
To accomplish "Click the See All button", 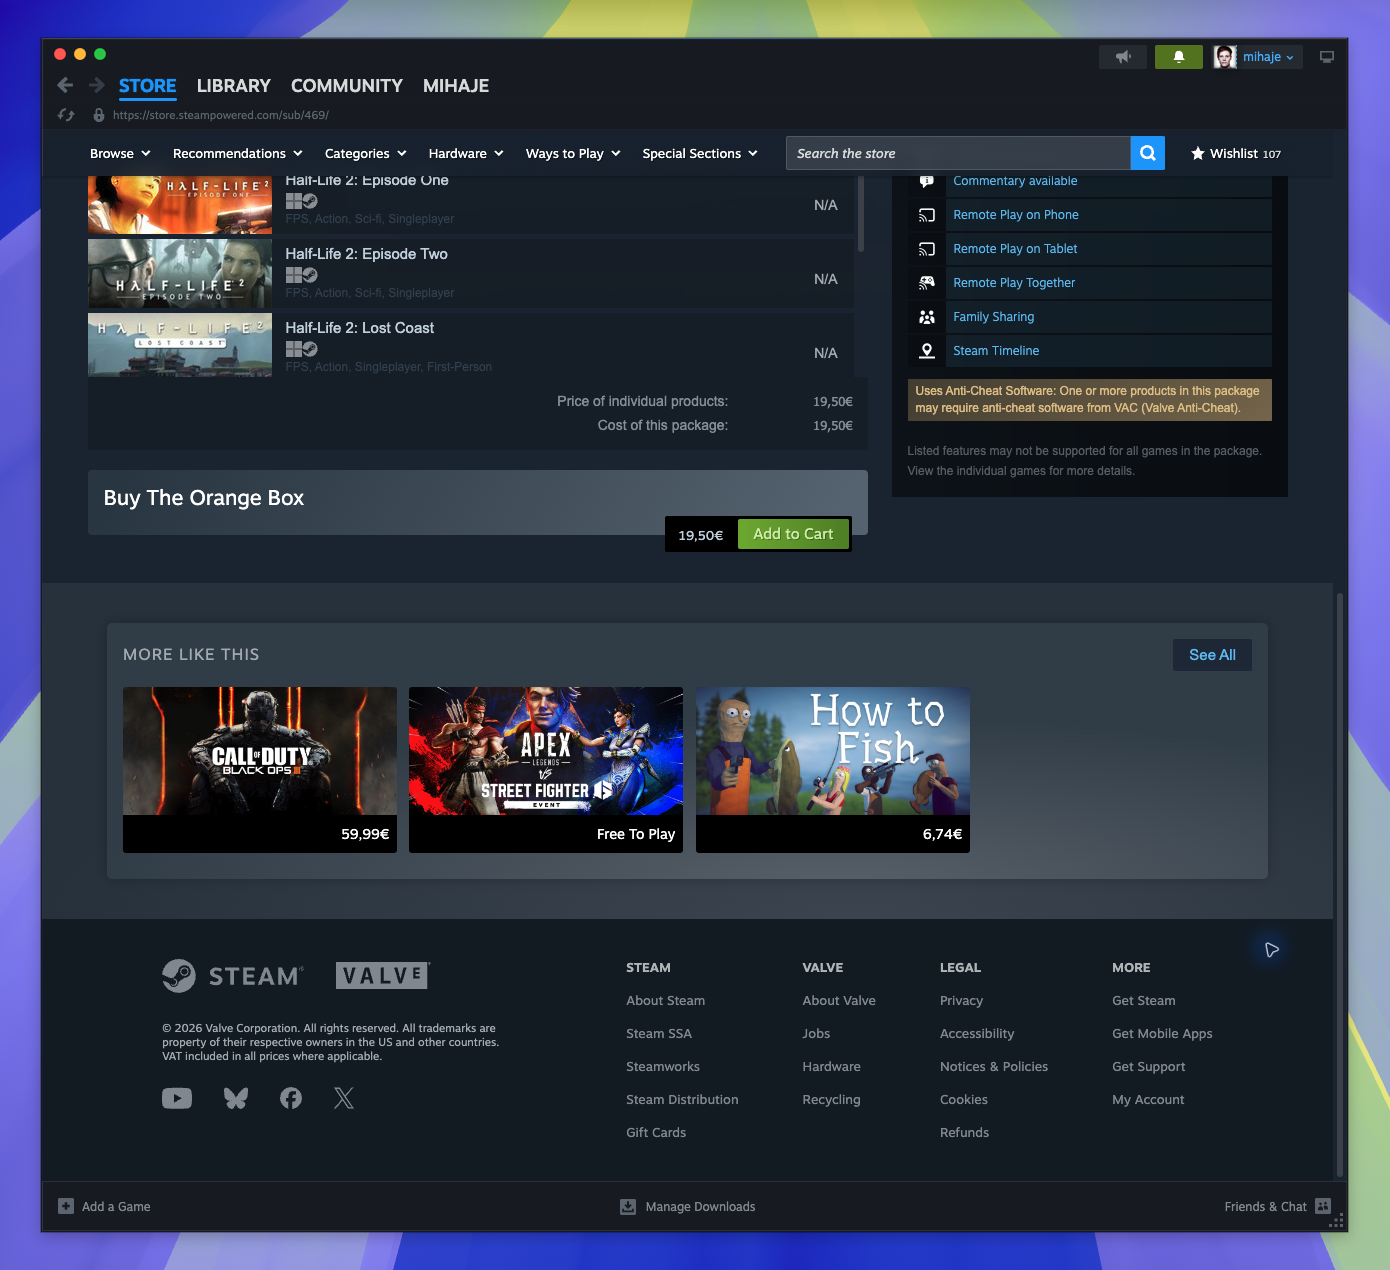I will coord(1212,655).
